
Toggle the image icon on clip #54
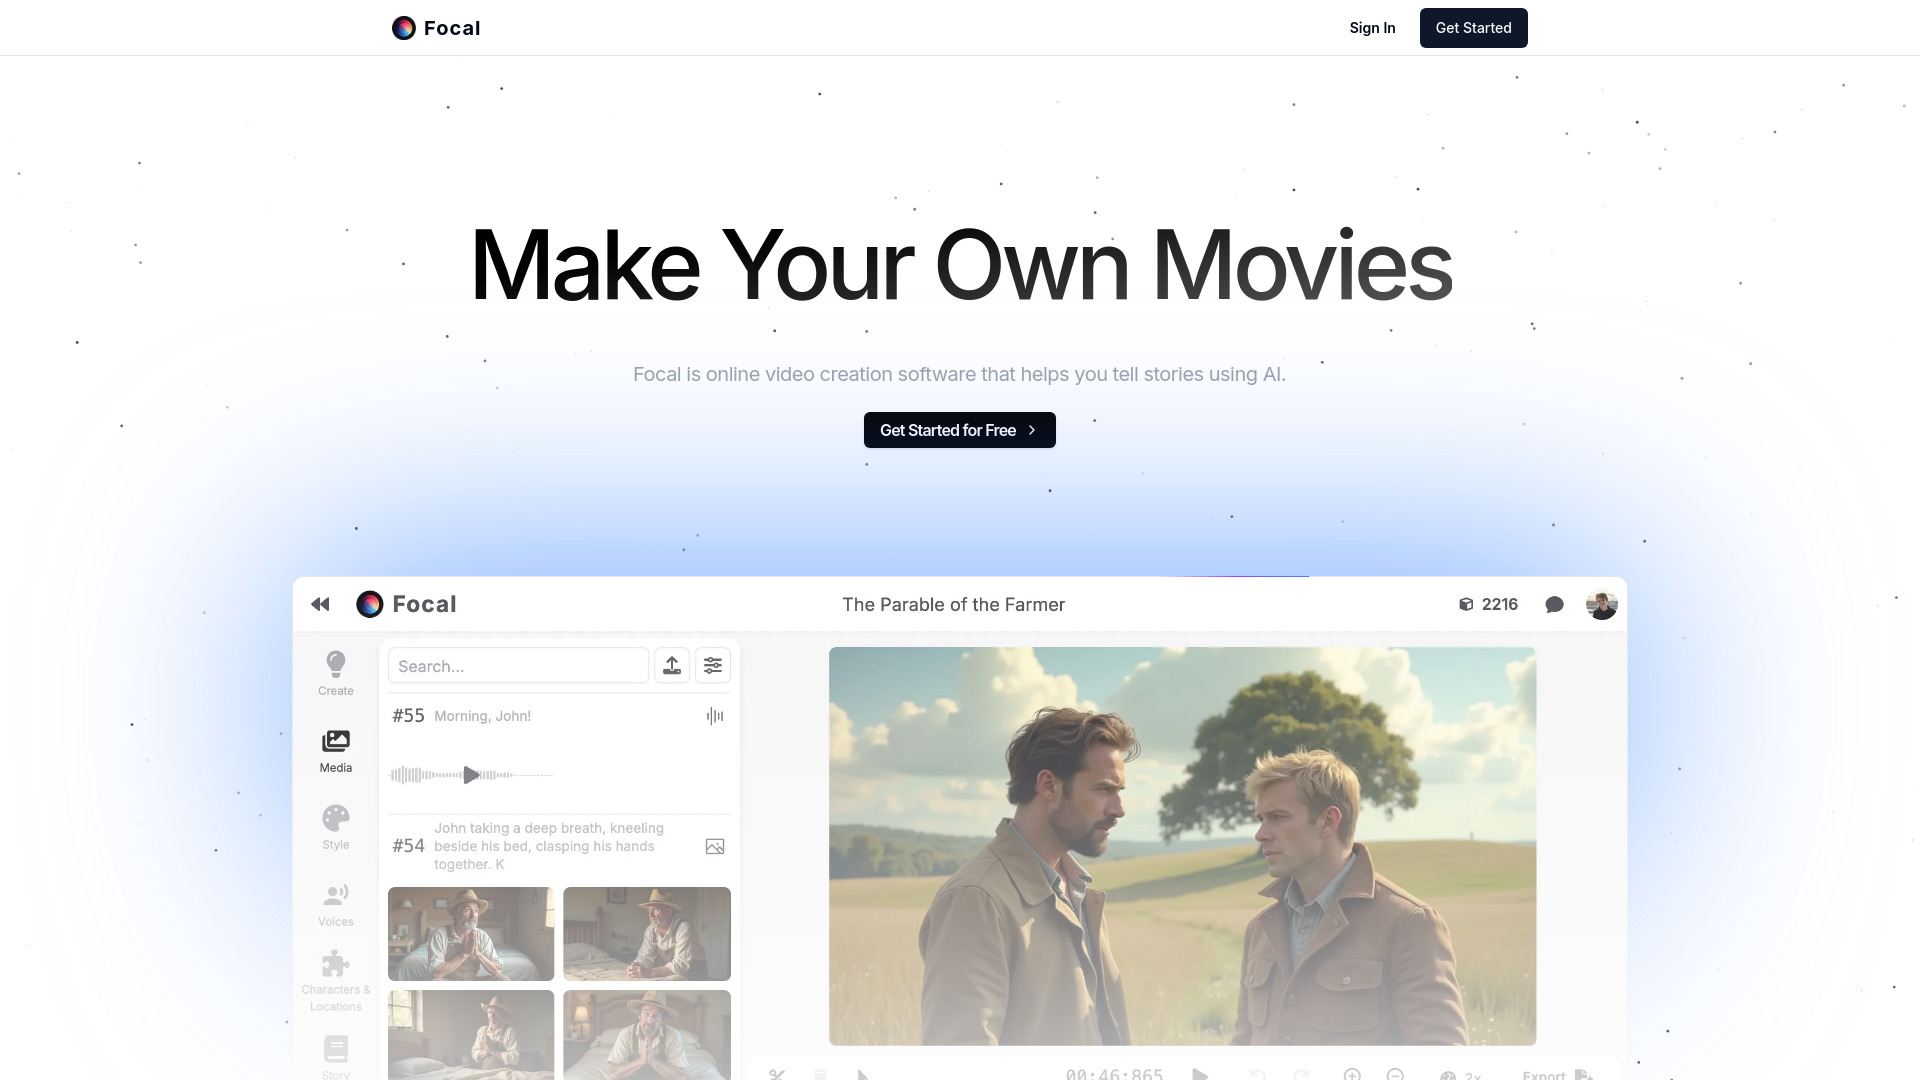(714, 845)
